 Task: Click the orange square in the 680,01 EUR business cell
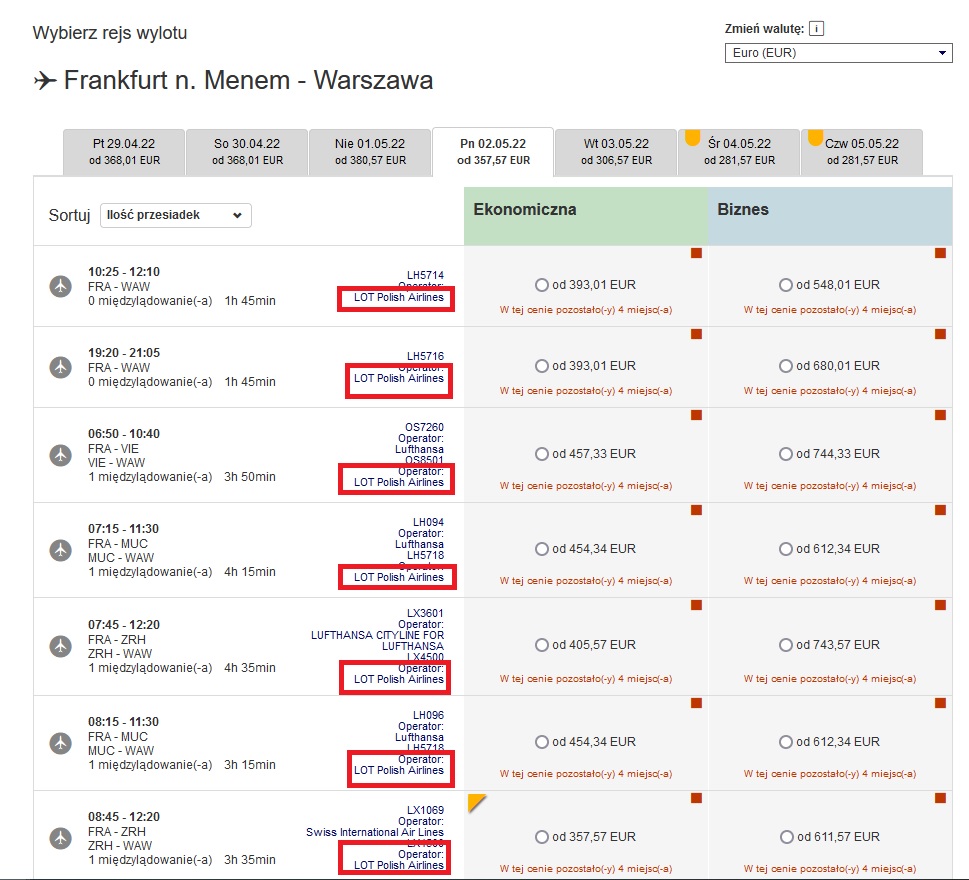coord(941,334)
